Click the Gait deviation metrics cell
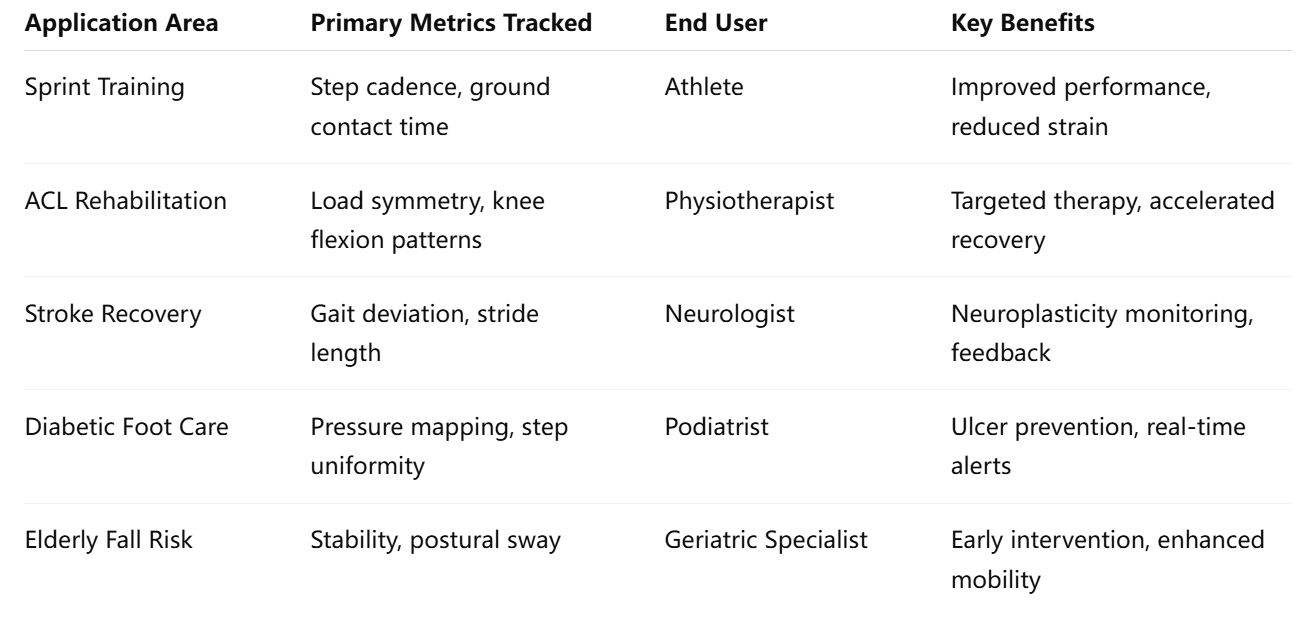The width and height of the screenshot is (1316, 621). pyautogui.click(x=425, y=333)
